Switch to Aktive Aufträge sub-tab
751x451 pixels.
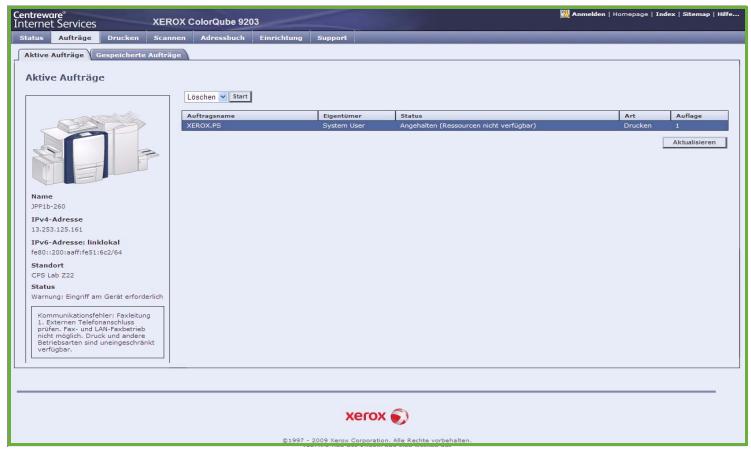54,55
